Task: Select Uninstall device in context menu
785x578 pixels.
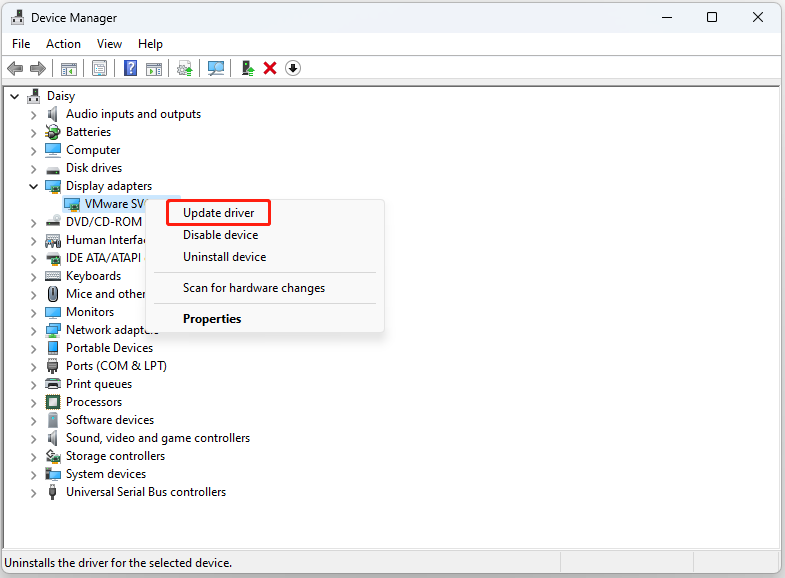Action: (x=224, y=257)
